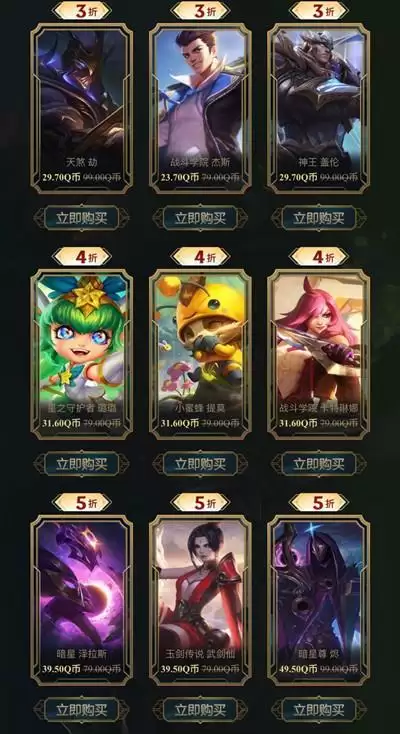400x734 pixels.
Task: Open the 暗星尊 烬 skin card
Action: point(319,600)
